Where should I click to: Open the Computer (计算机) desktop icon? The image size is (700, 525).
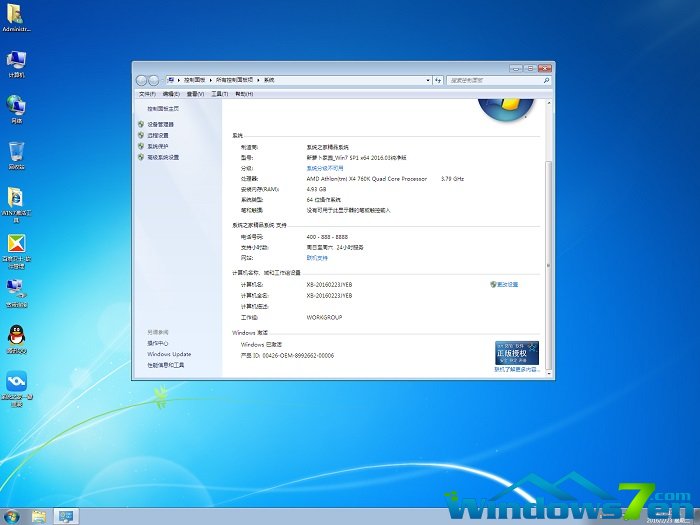point(16,60)
